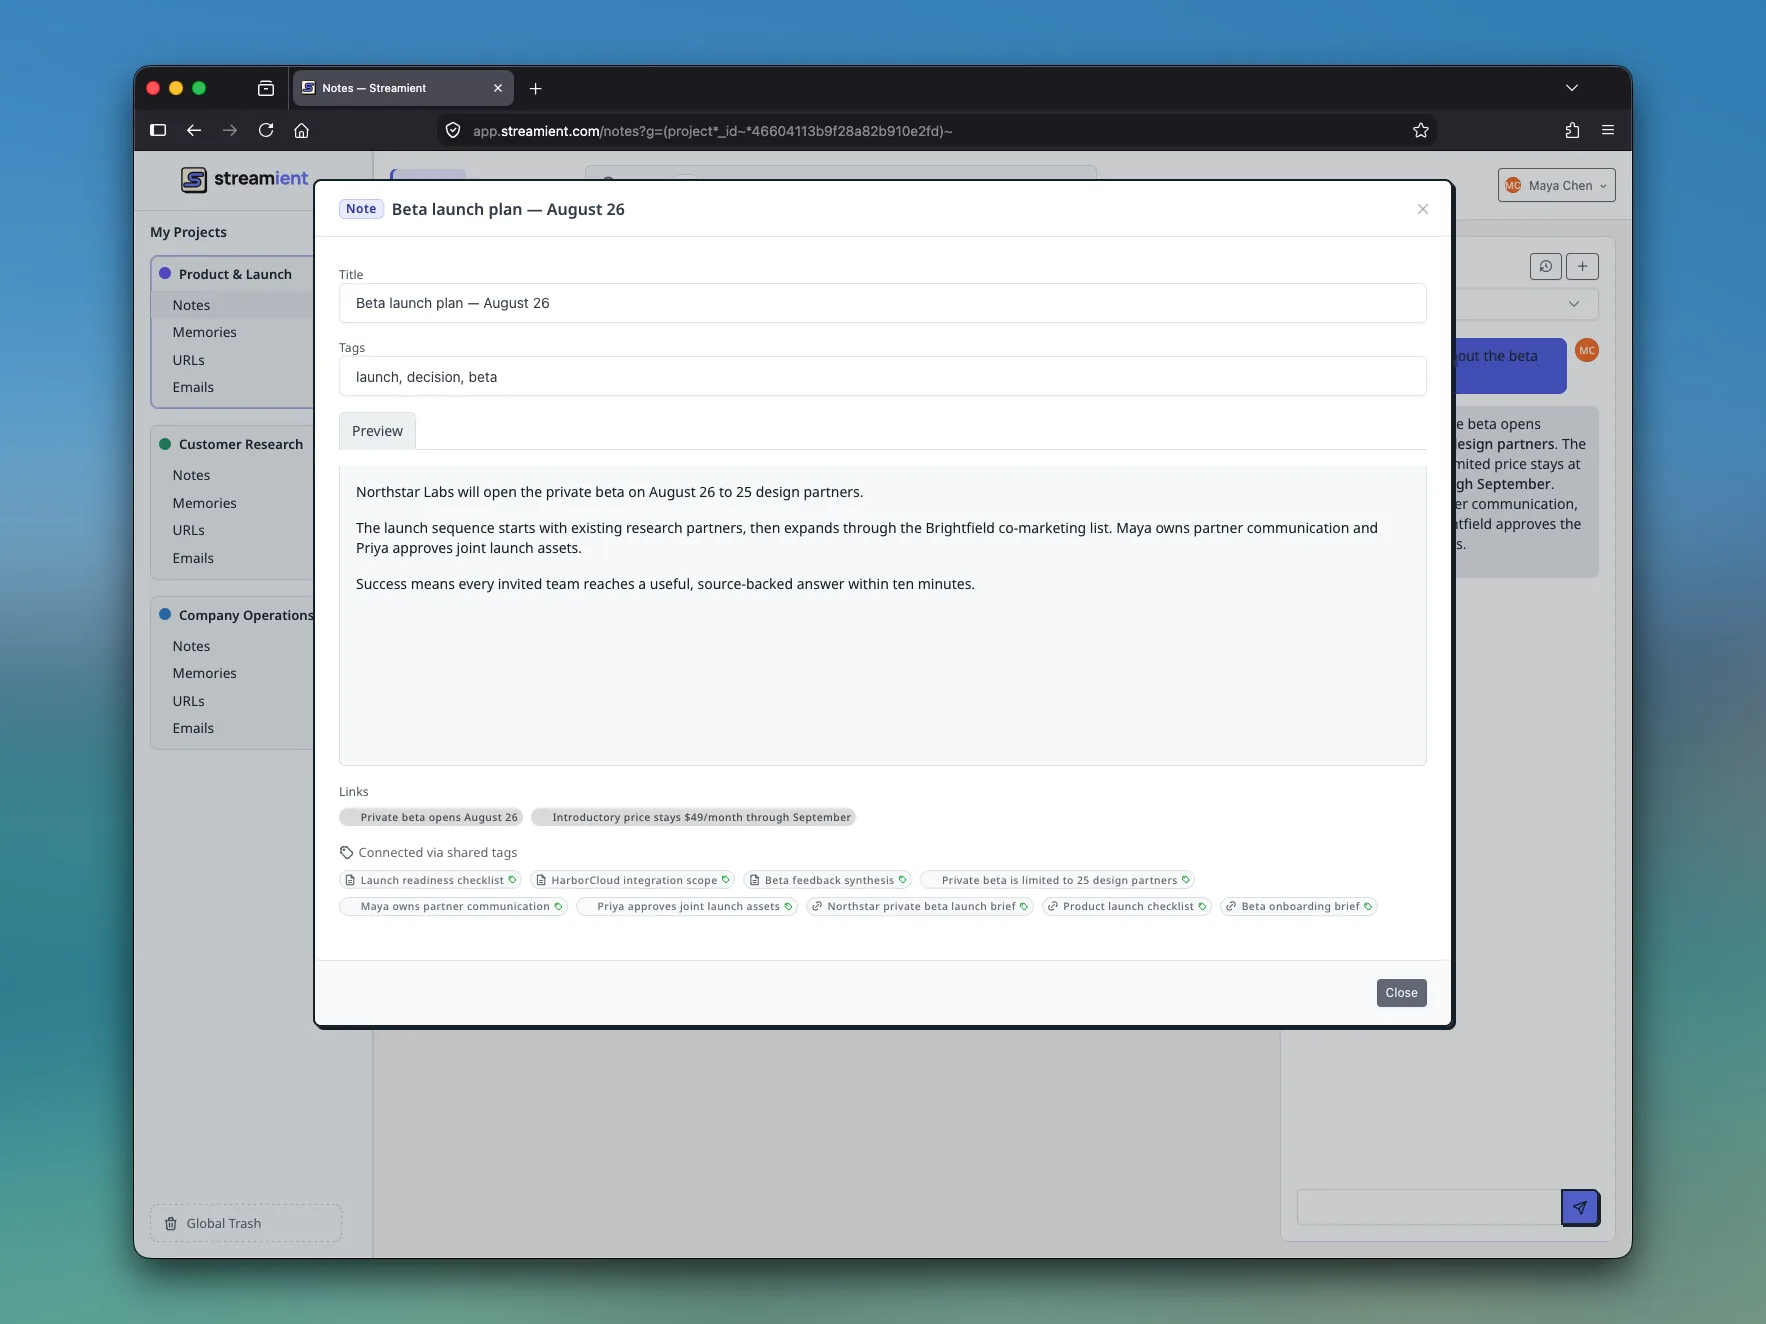Click the new chat plus icon
The image size is (1766, 1324).
tap(1582, 266)
